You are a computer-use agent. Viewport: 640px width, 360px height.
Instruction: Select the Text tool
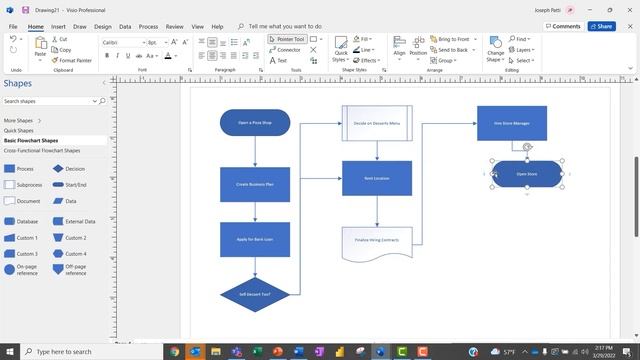tap(278, 60)
